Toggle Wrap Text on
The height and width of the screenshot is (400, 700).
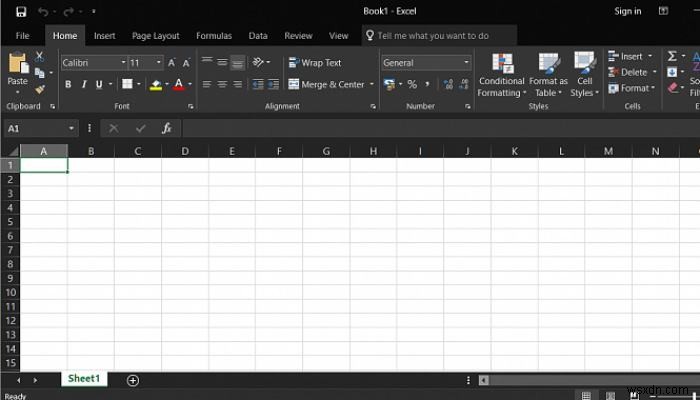[x=315, y=62]
